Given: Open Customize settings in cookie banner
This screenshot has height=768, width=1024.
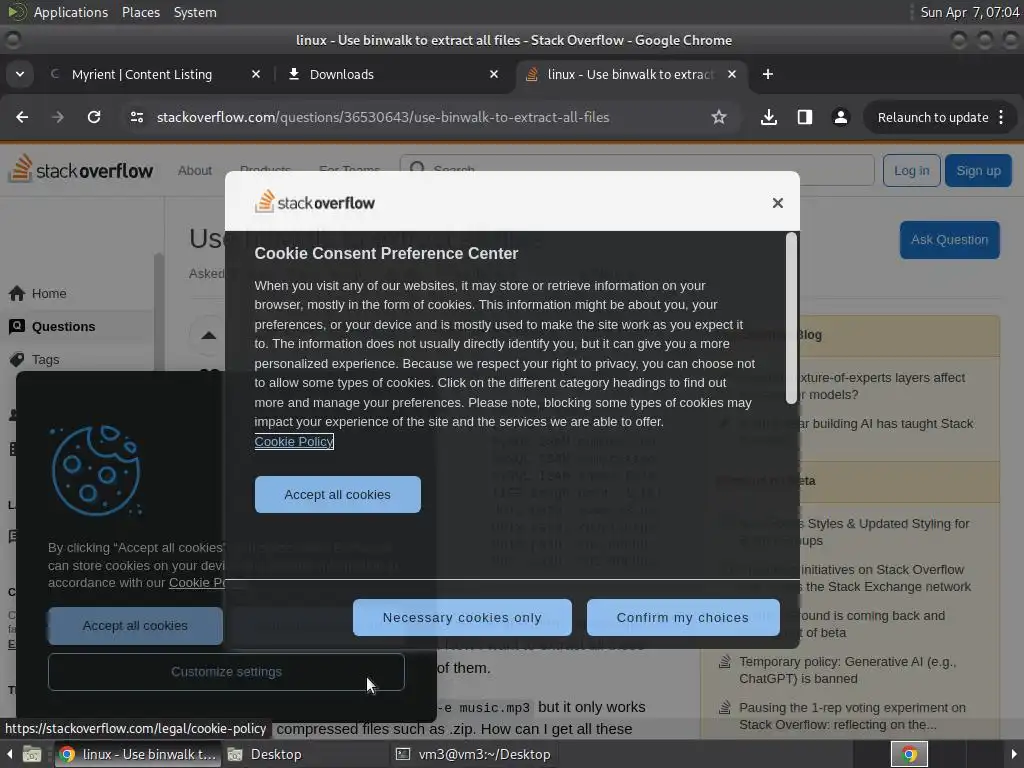Looking at the screenshot, I should pos(226,672).
